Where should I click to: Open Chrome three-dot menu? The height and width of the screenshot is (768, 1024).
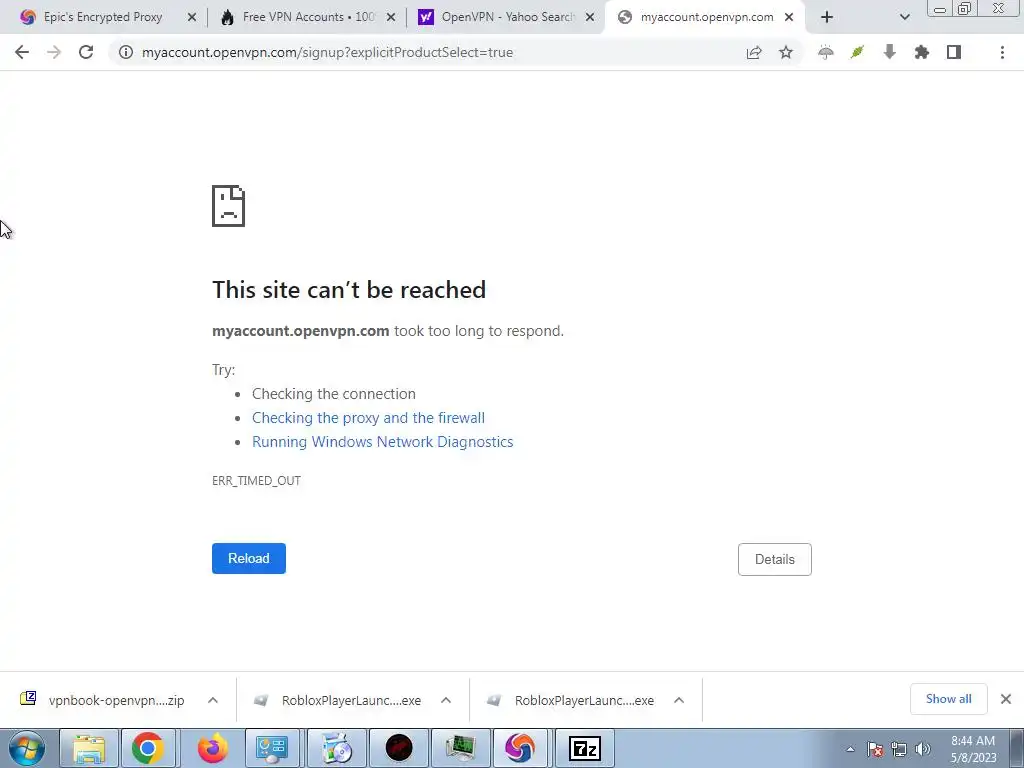coord(1002,52)
